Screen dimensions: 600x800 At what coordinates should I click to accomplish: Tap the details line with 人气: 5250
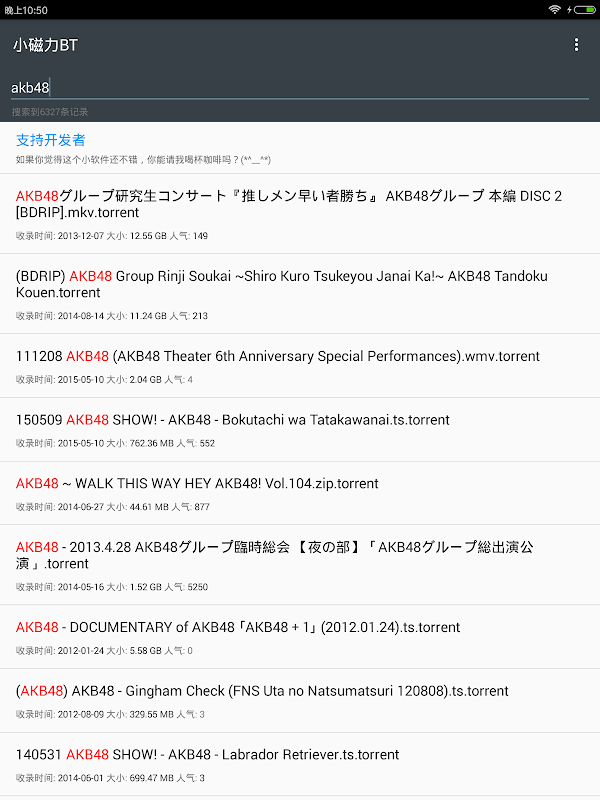coord(112,587)
